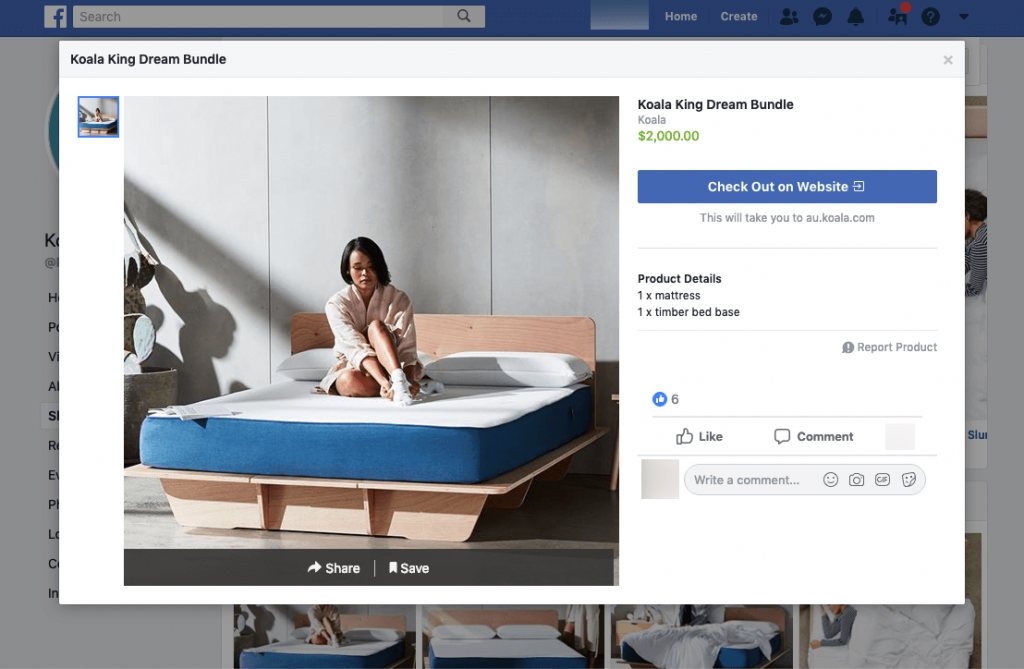Viewport: 1024px width, 669px height.
Task: Click the Facebook logo icon
Action: point(56,16)
